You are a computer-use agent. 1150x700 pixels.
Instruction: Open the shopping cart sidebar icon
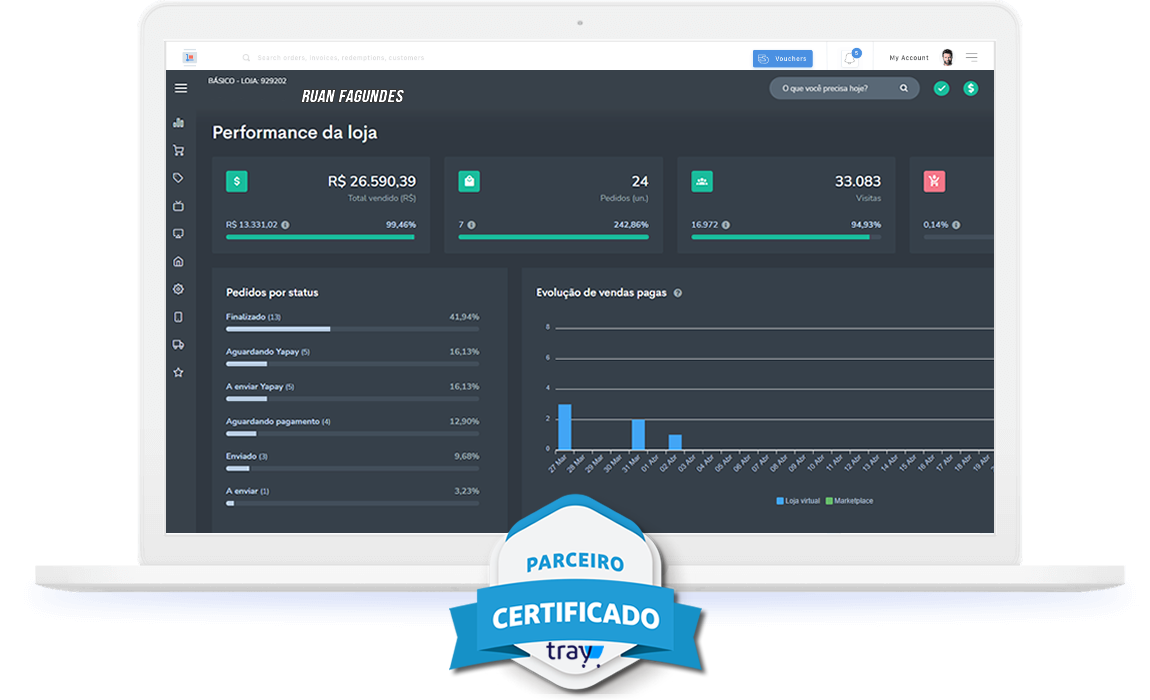178,150
